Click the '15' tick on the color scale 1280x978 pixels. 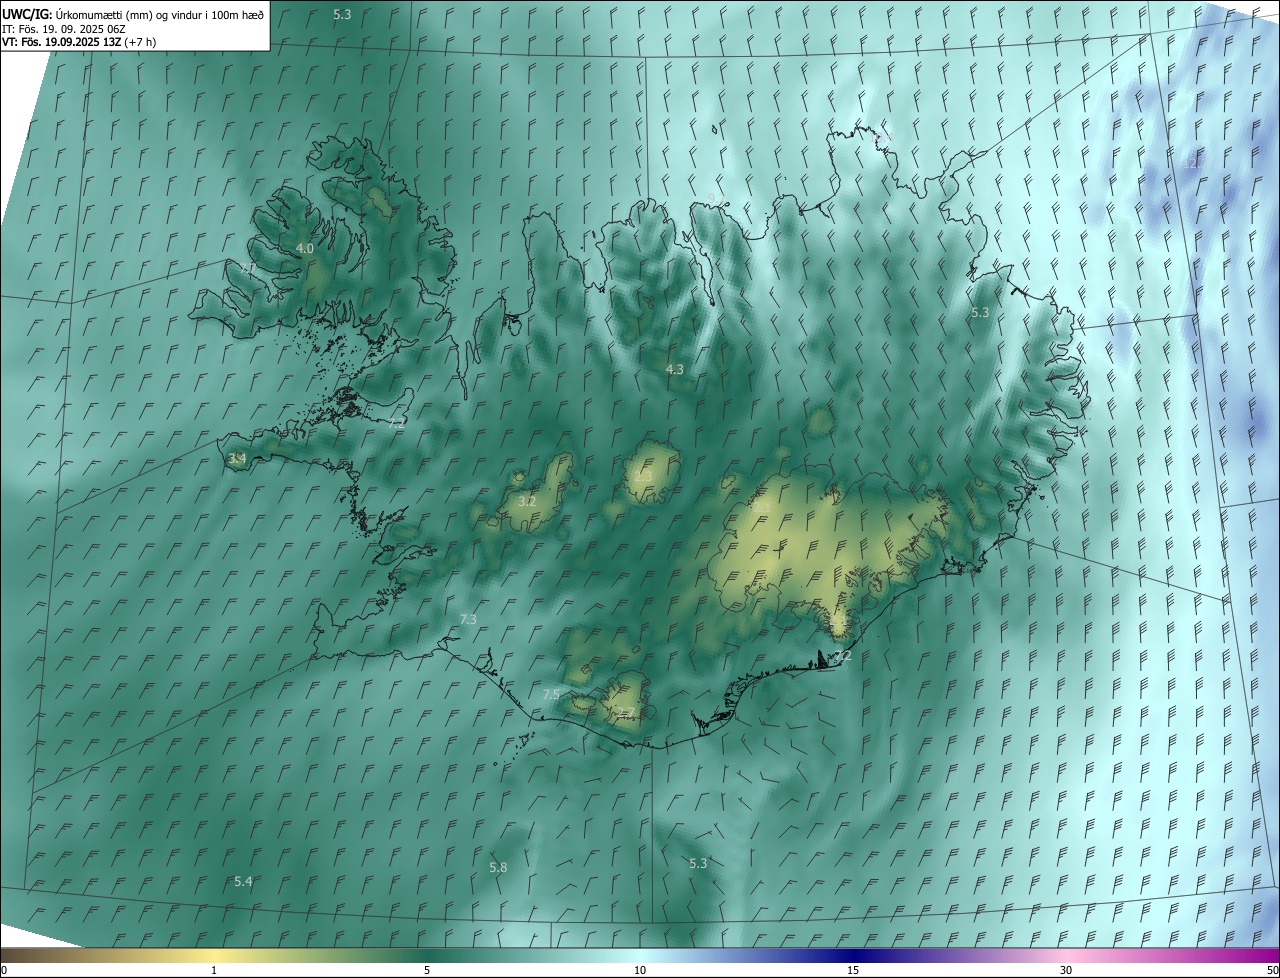tap(853, 970)
